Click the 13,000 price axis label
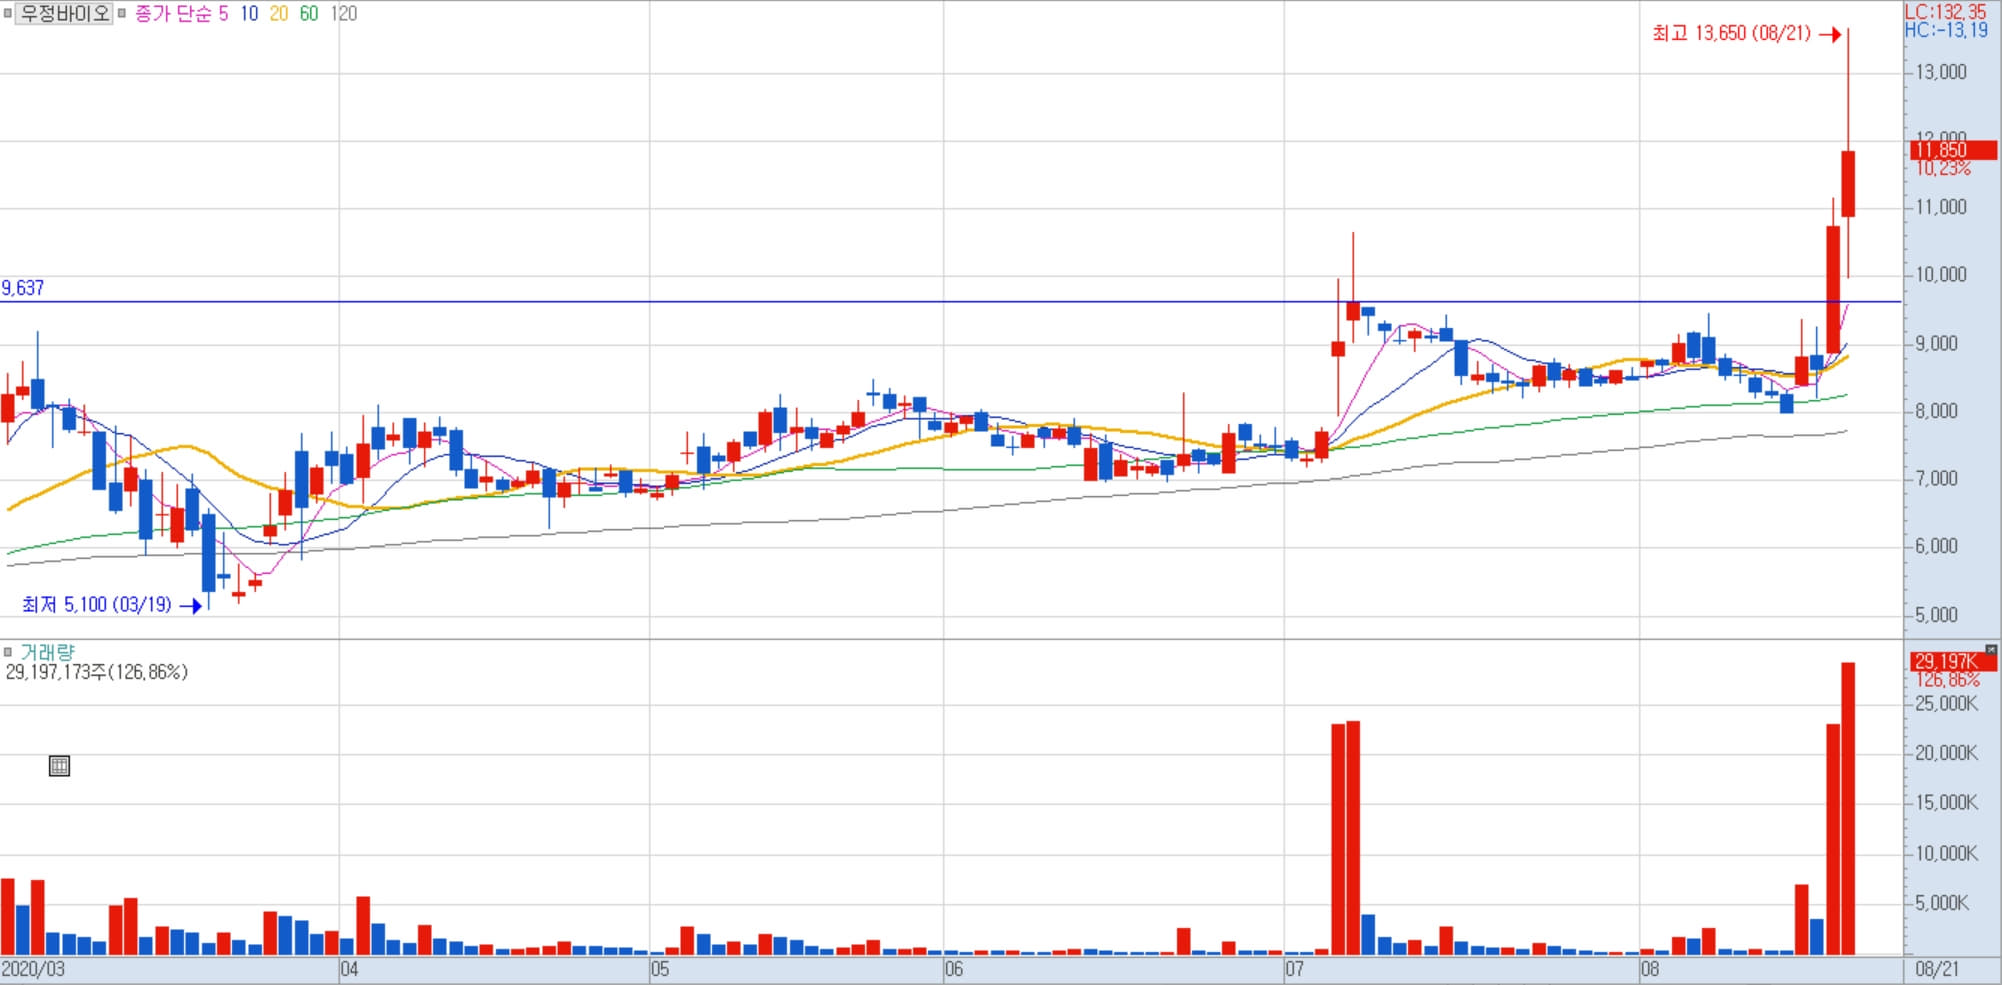The height and width of the screenshot is (985, 2002). 1941,72
